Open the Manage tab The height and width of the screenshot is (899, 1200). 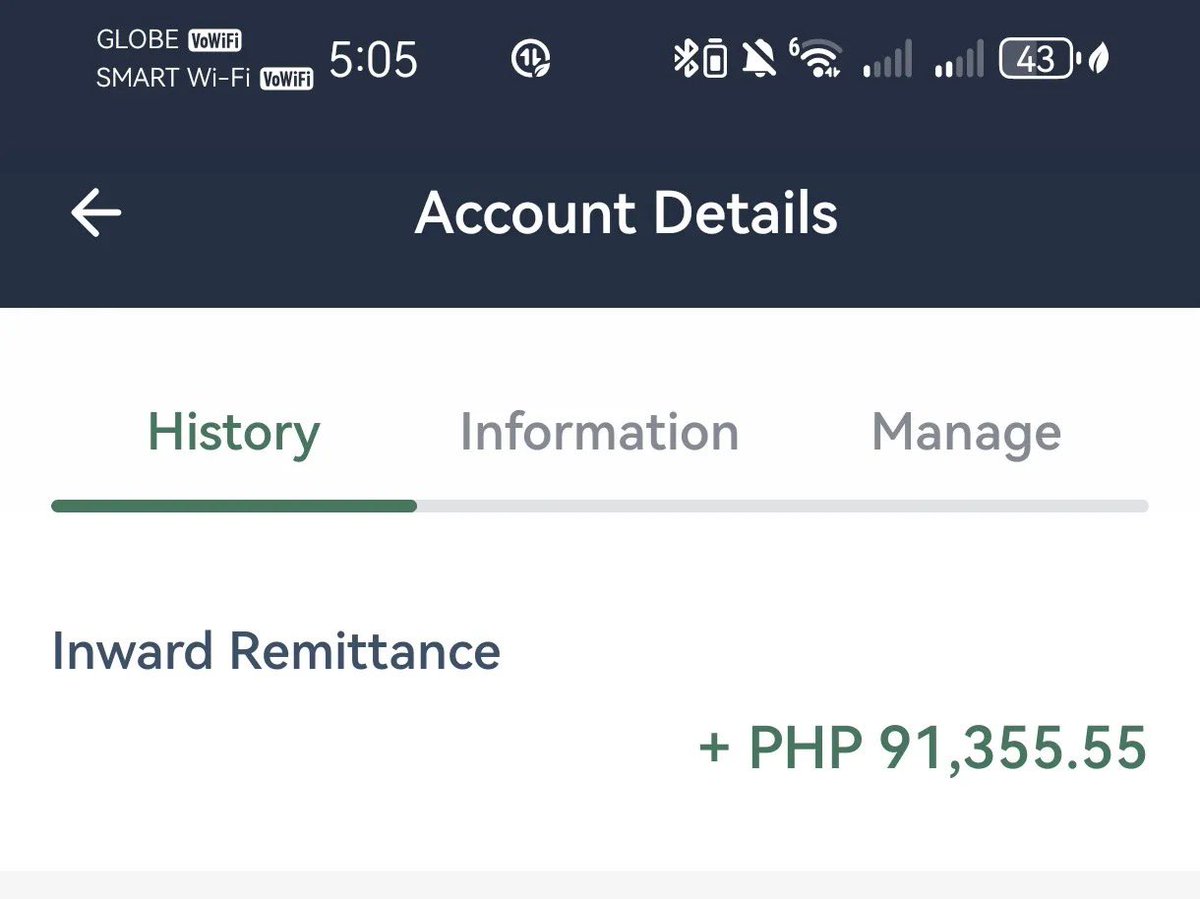[x=966, y=434]
